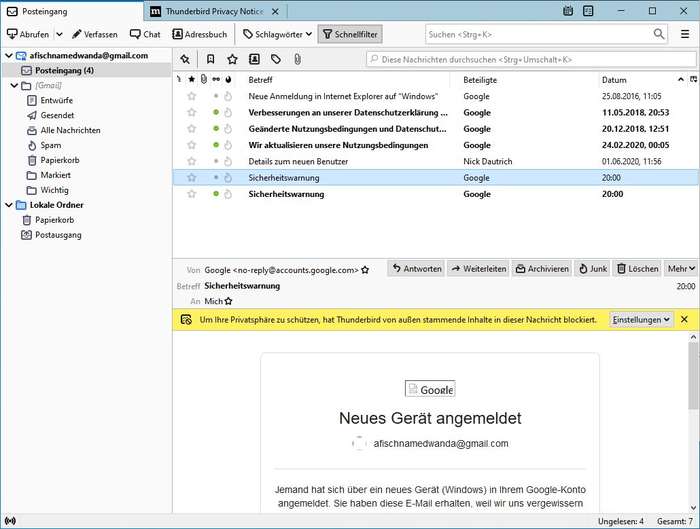Open the column picker icon
The height and width of the screenshot is (529, 700).
pos(693,79)
